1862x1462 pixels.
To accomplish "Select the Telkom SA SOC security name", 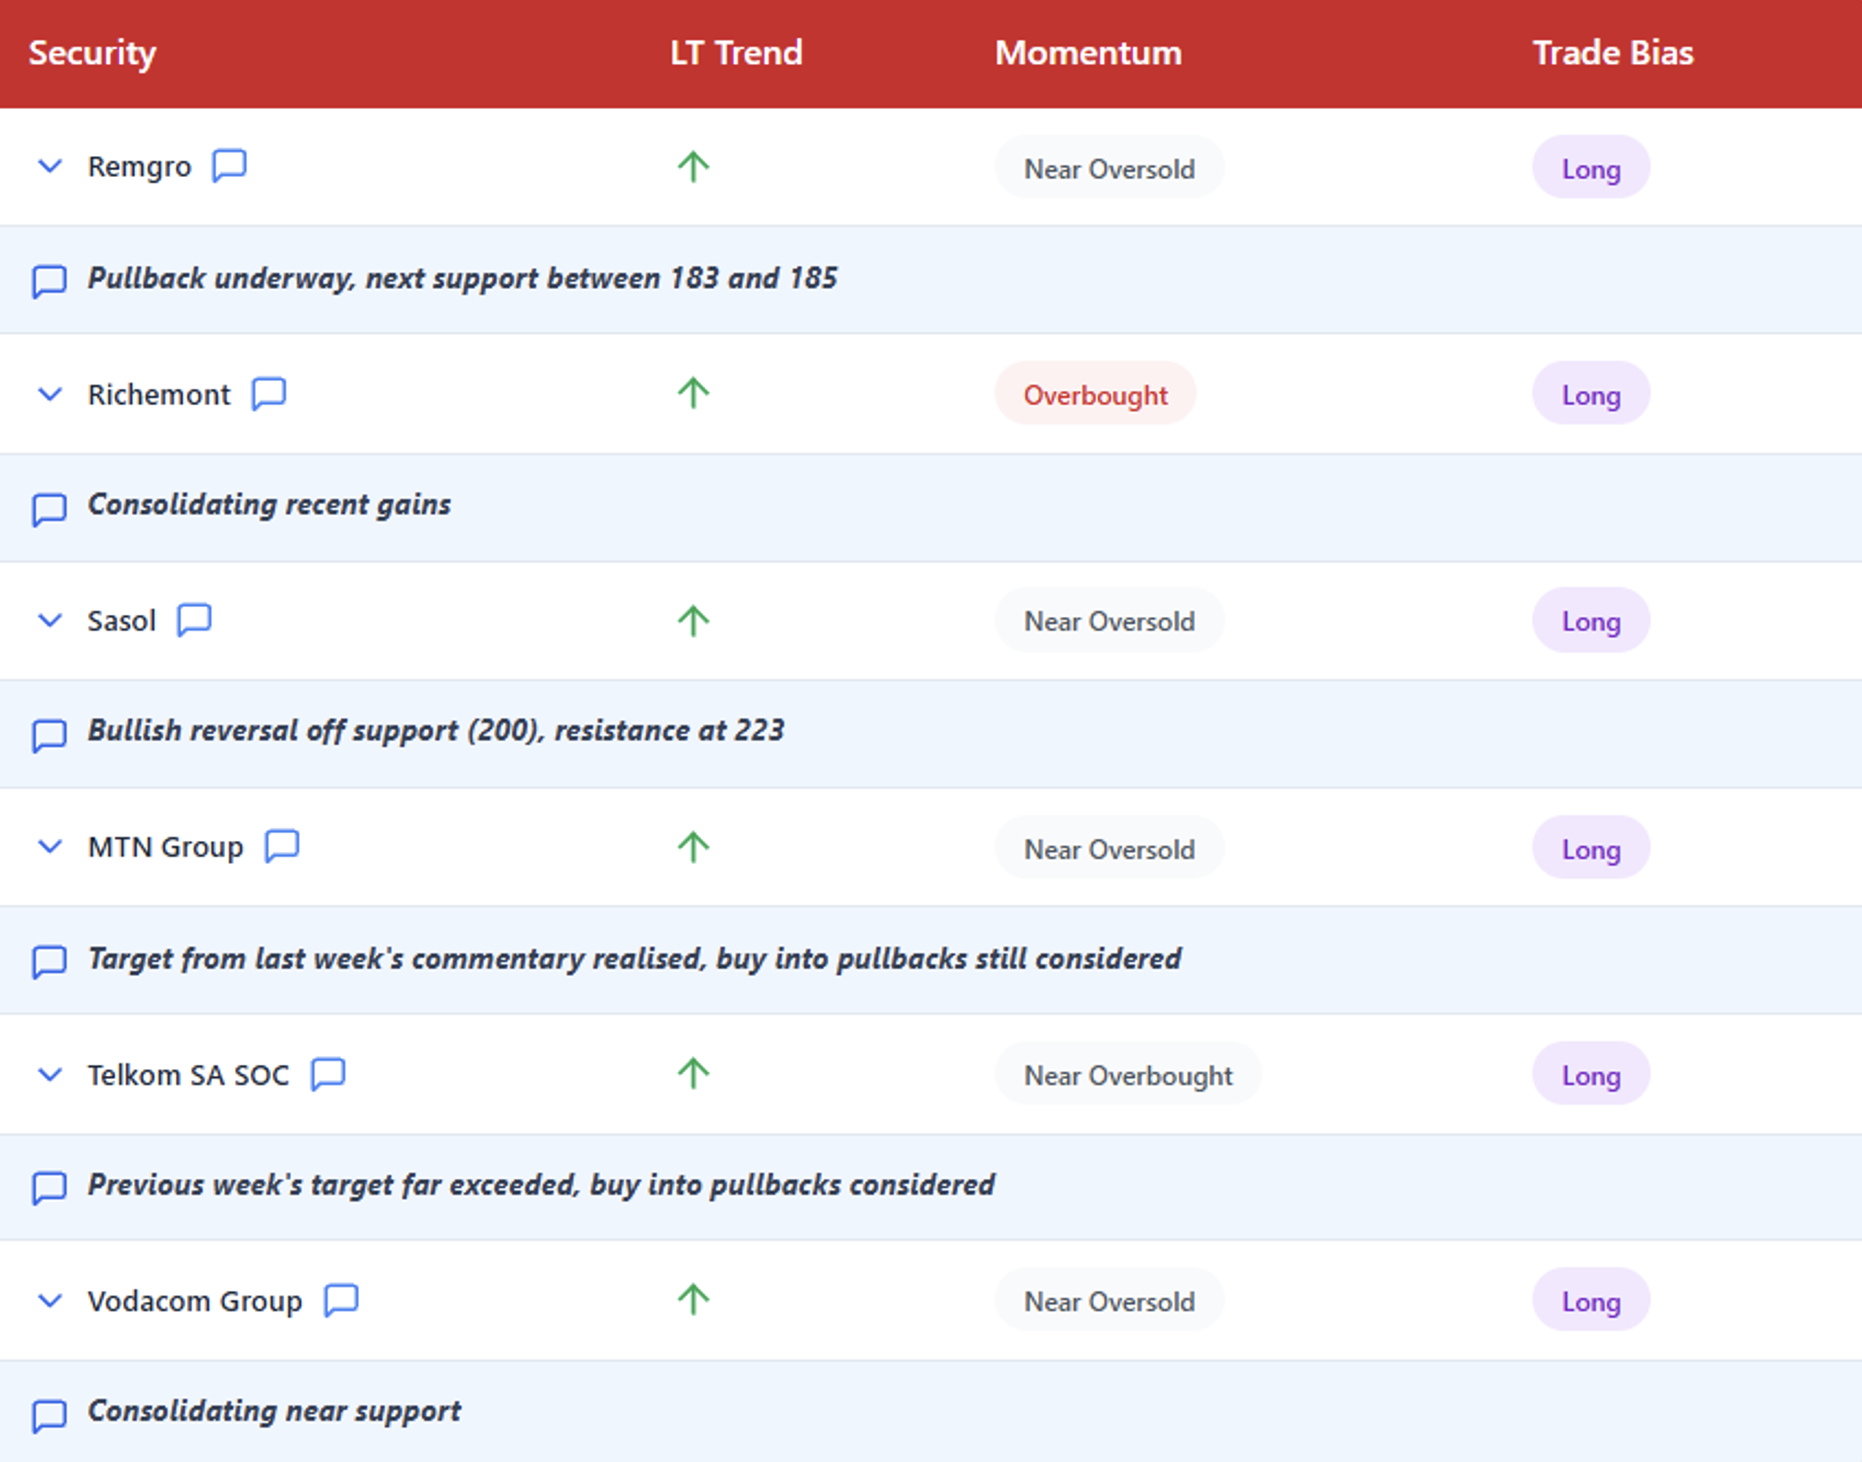I will [188, 1075].
